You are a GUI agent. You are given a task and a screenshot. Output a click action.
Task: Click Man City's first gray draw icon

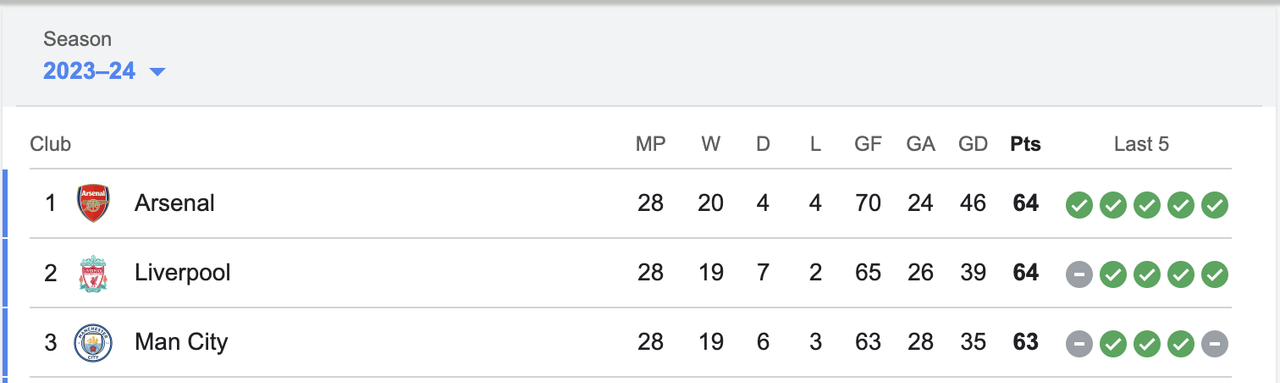click(1078, 344)
